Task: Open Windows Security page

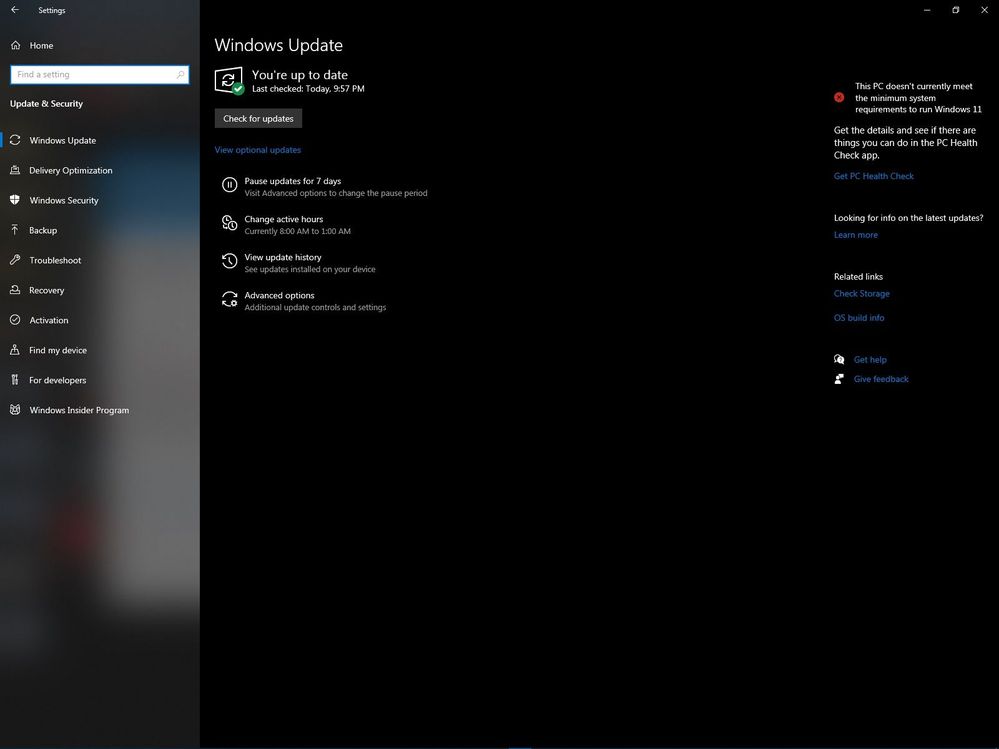Action: (64, 200)
